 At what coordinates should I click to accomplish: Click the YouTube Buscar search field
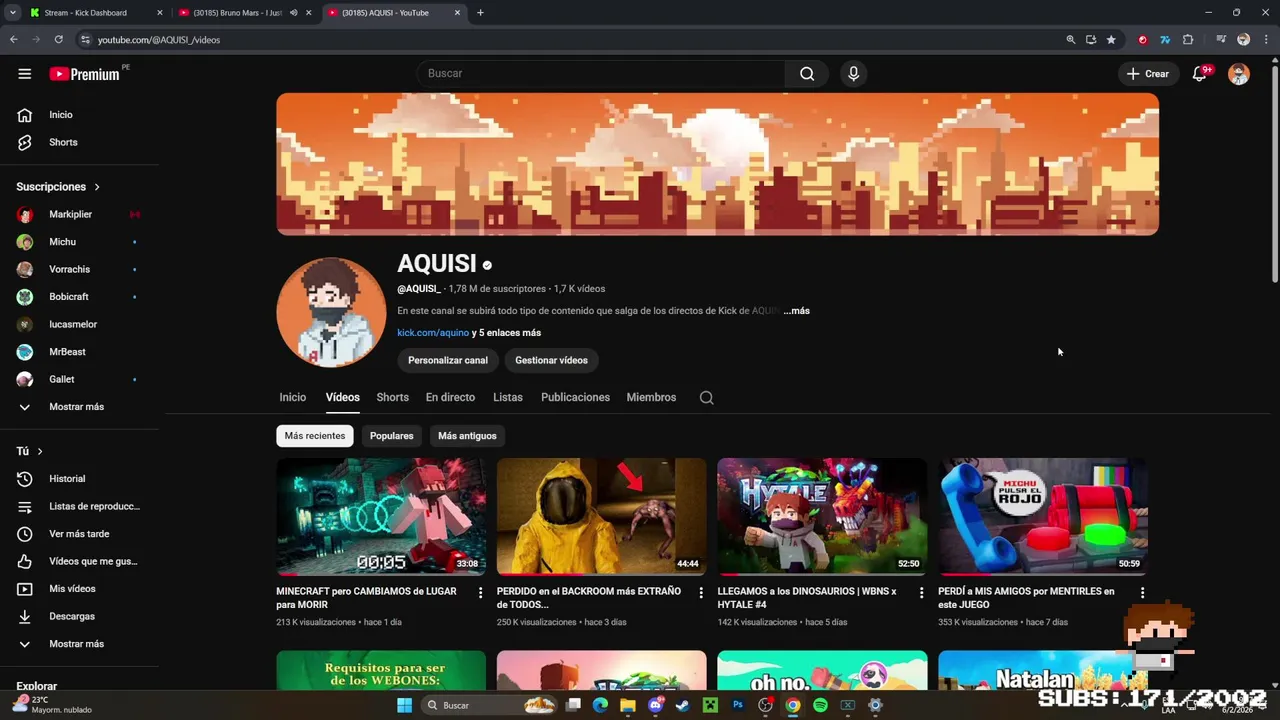point(601,73)
